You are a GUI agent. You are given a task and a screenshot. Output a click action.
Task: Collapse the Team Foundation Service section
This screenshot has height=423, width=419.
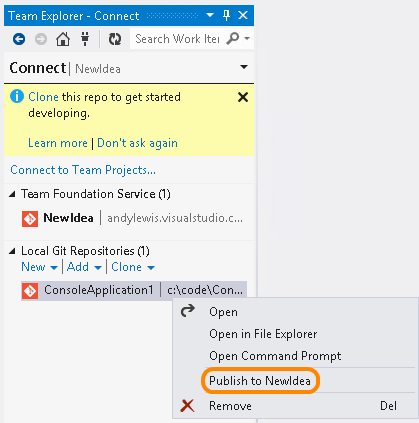12,194
